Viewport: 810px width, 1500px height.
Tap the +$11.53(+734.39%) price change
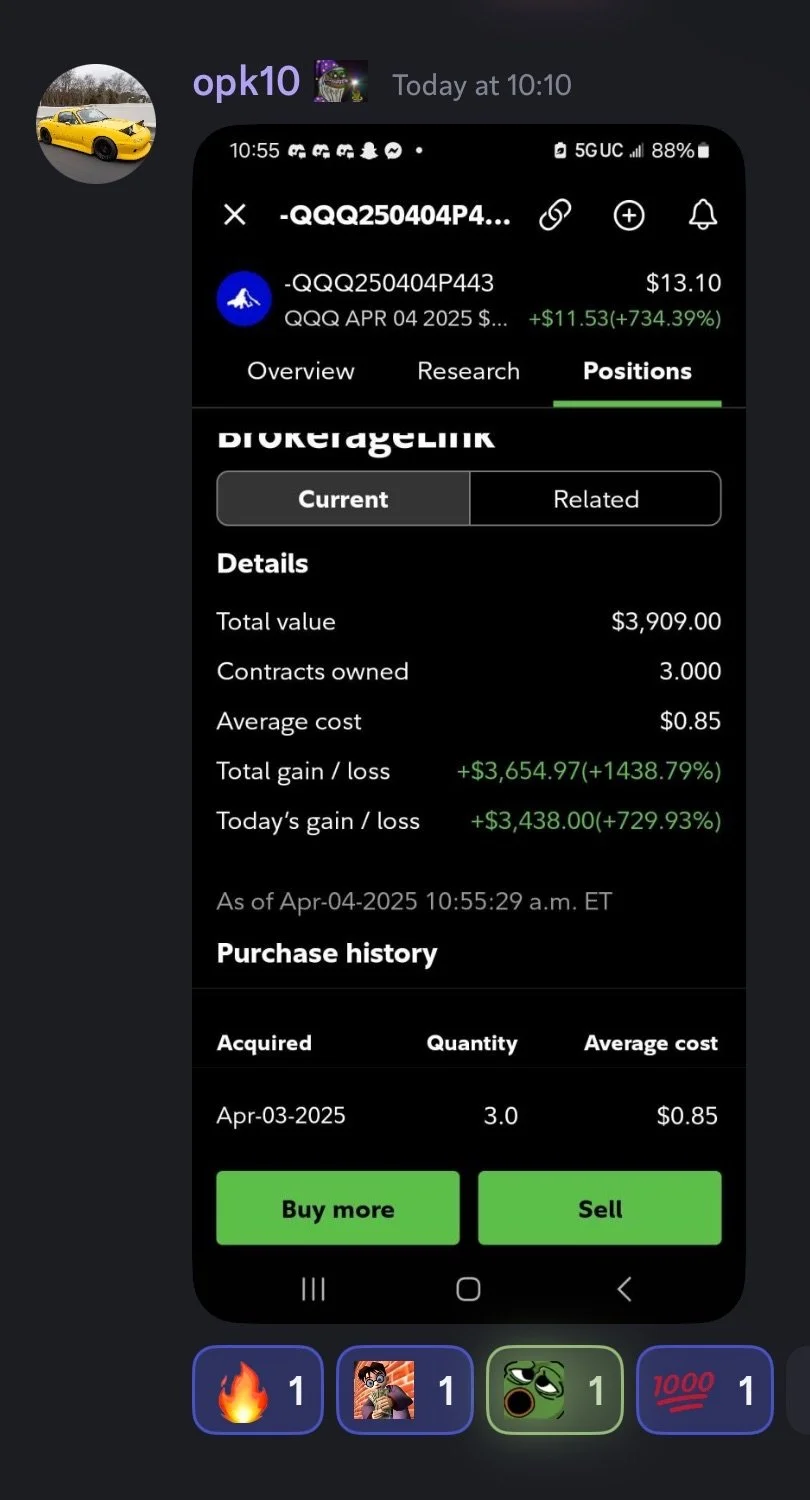[x=625, y=319]
